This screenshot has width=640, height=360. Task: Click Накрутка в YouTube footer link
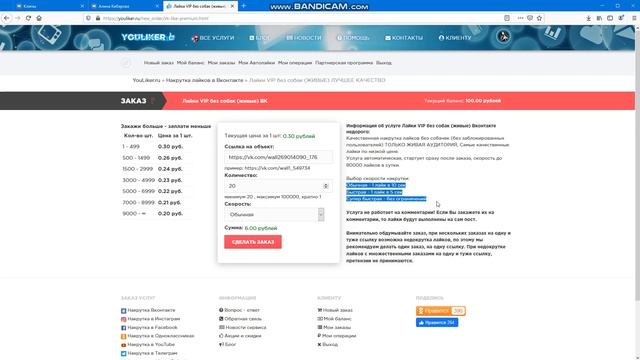[x=151, y=344]
